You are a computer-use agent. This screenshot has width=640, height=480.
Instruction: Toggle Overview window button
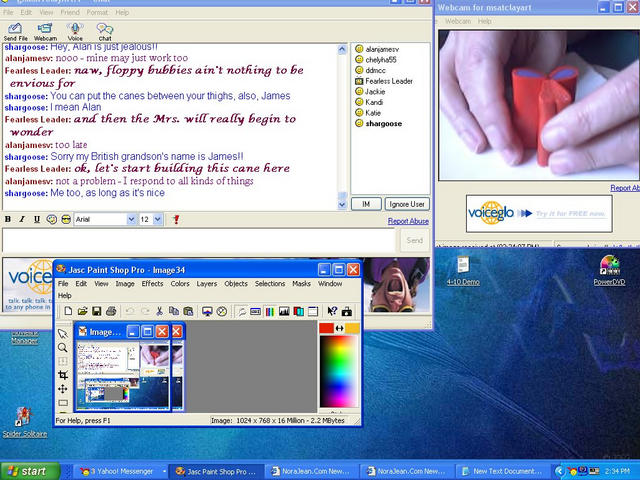point(313,311)
